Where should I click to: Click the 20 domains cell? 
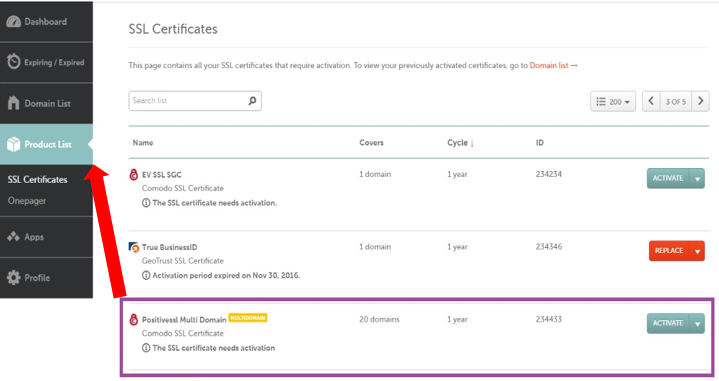click(x=379, y=319)
